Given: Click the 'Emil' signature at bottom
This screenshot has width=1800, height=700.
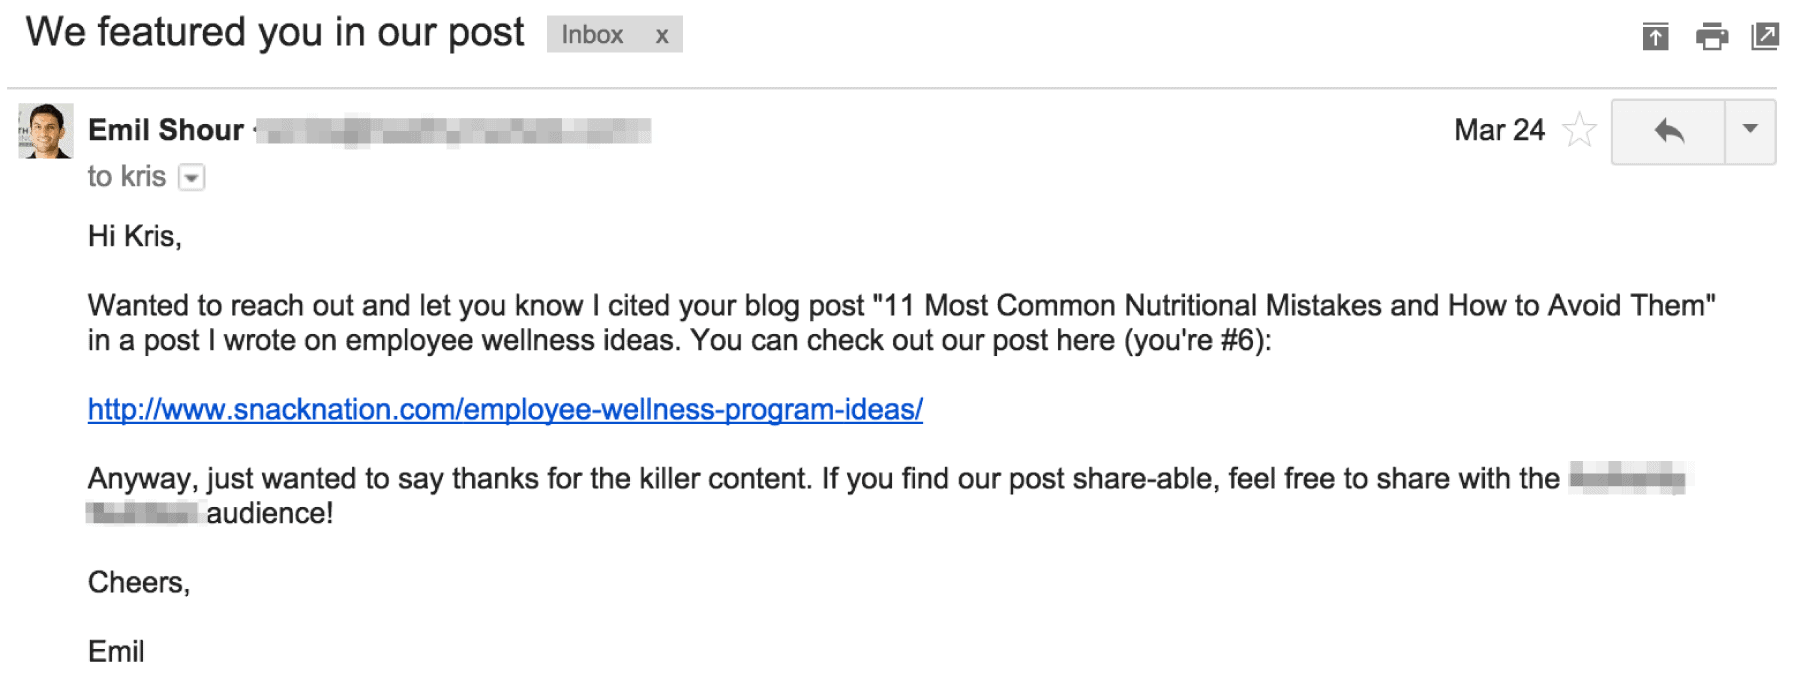Looking at the screenshot, I should click(116, 652).
